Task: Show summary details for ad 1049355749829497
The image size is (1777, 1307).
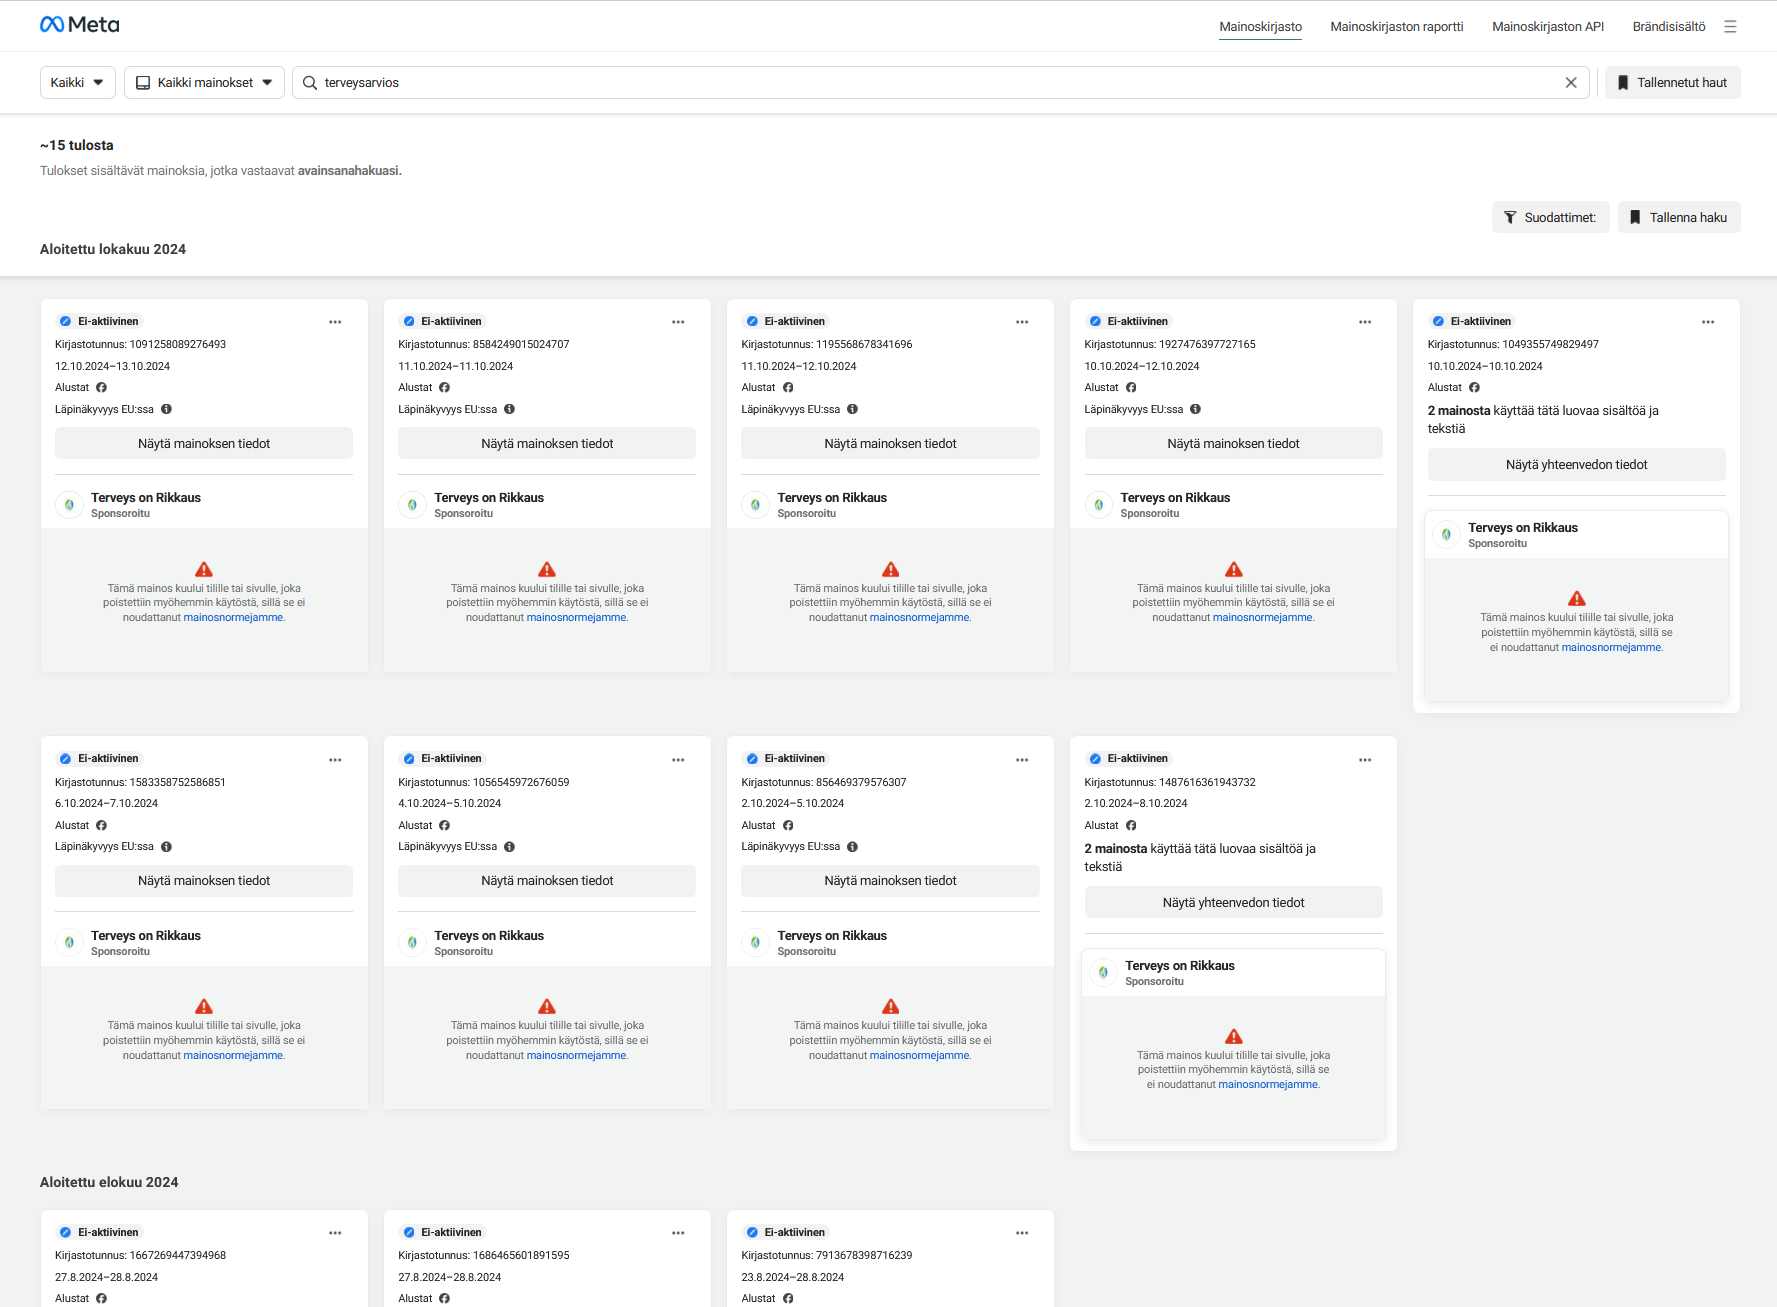Action: pos(1577,465)
